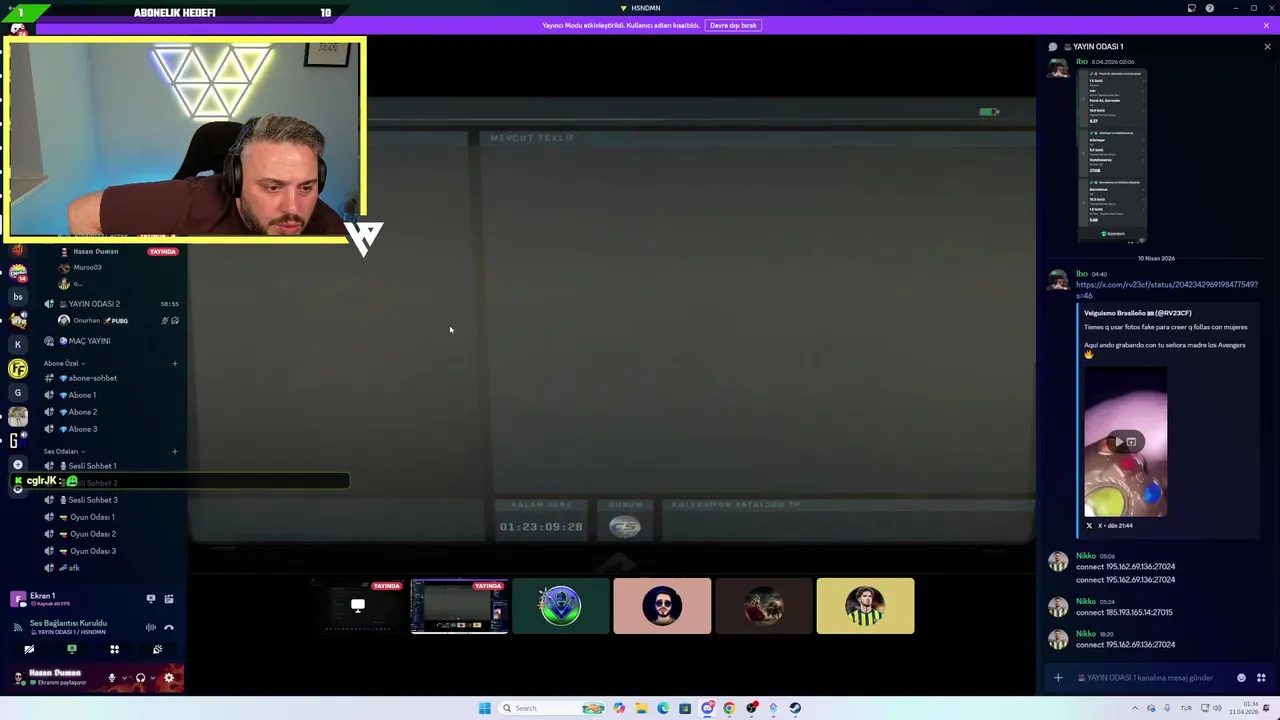
Task: Close the YAYIN ODASI 1 chat panel
Action: (x=1267, y=47)
